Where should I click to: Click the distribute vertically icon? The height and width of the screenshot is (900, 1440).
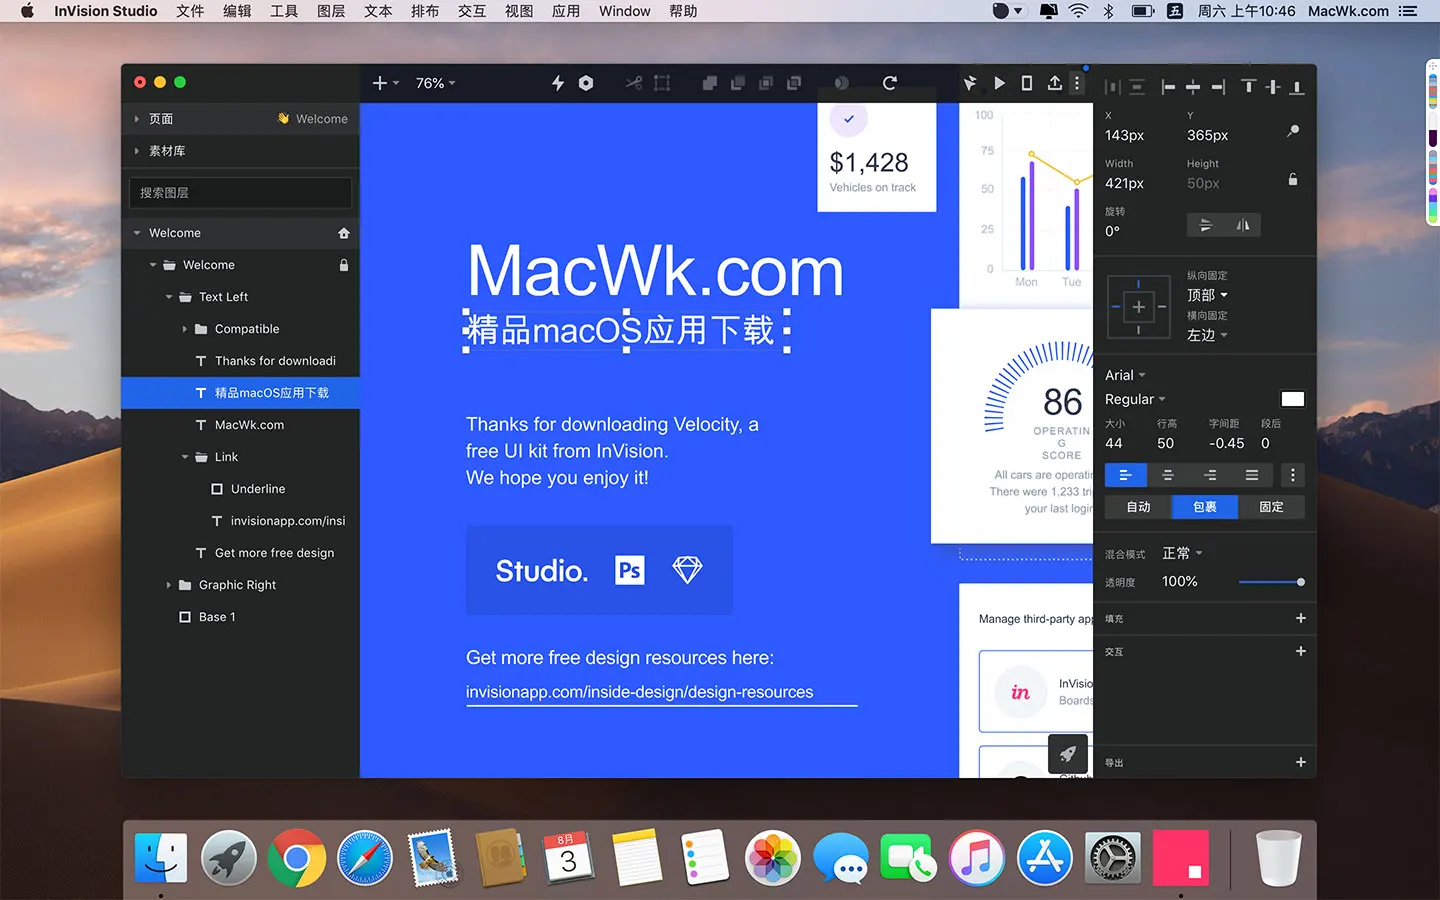(1137, 87)
